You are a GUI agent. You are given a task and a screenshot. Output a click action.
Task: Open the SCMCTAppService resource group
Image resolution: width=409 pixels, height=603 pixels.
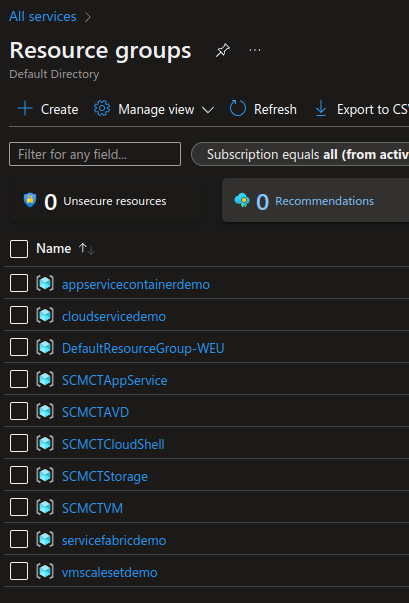[x=115, y=380]
